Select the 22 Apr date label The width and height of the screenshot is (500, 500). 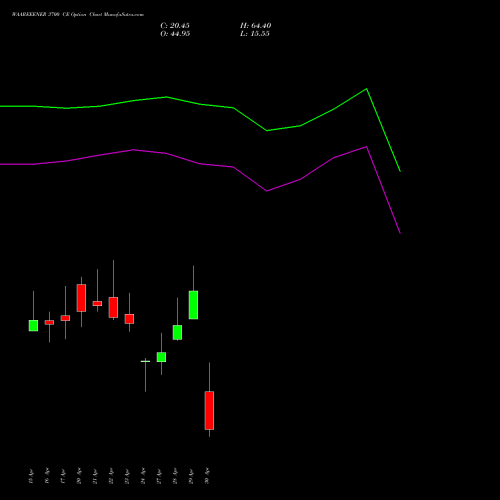pos(111,476)
